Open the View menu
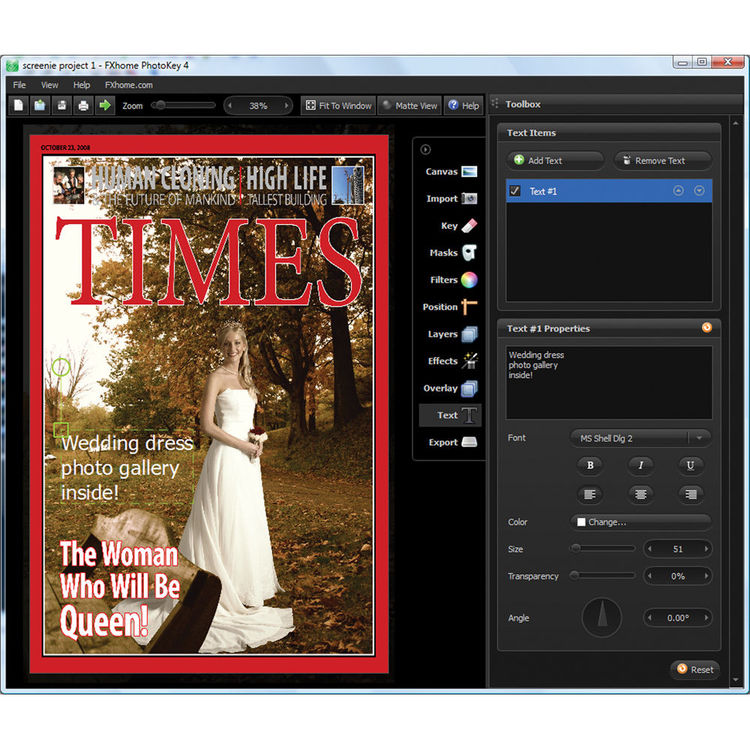Image resolution: width=750 pixels, height=750 pixels. point(49,85)
